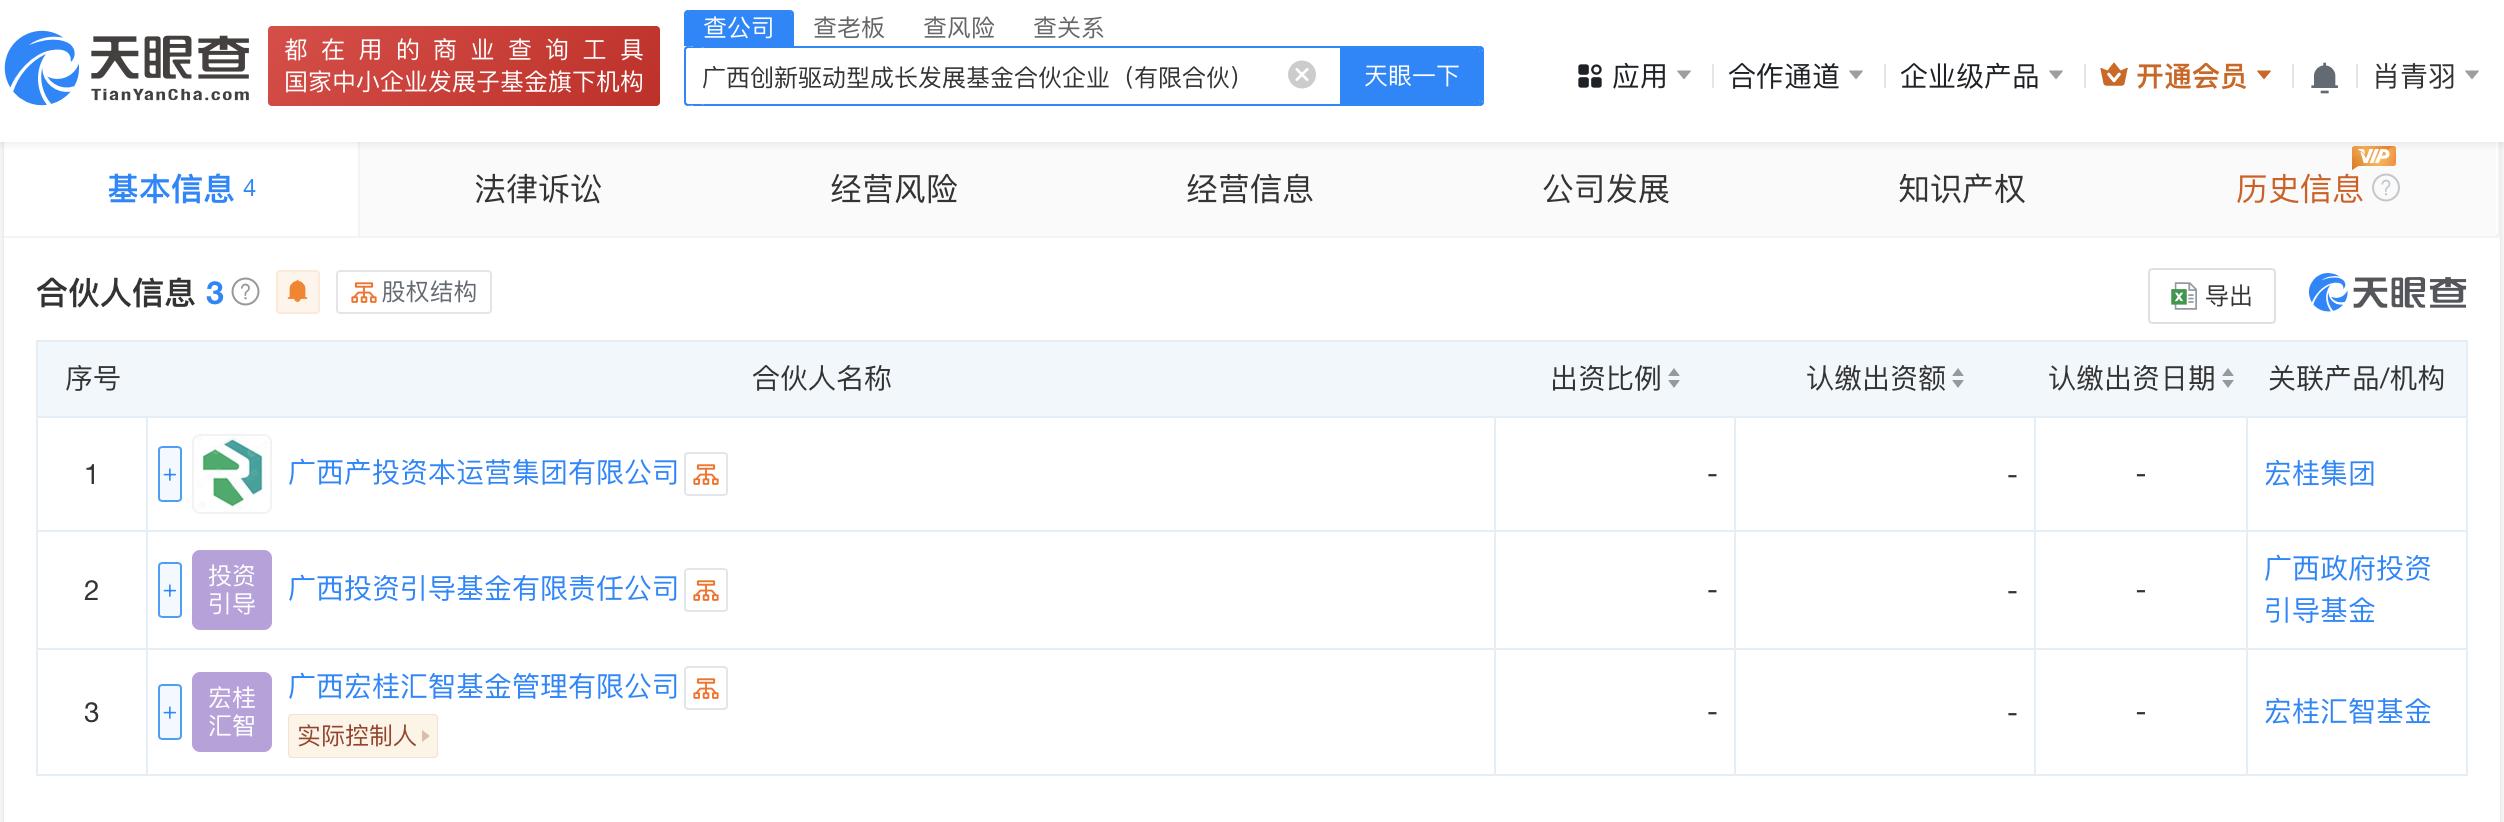Open the 宏桂汇智基金 link
The width and height of the screenshot is (2504, 822).
[2347, 712]
